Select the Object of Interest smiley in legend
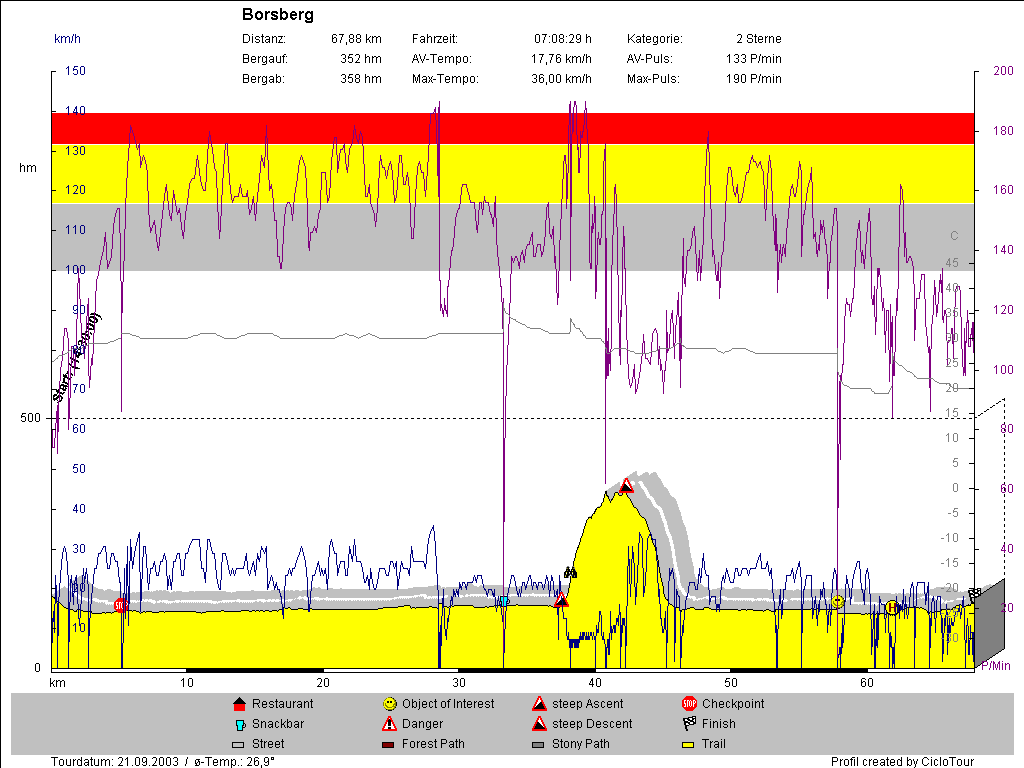 389,704
